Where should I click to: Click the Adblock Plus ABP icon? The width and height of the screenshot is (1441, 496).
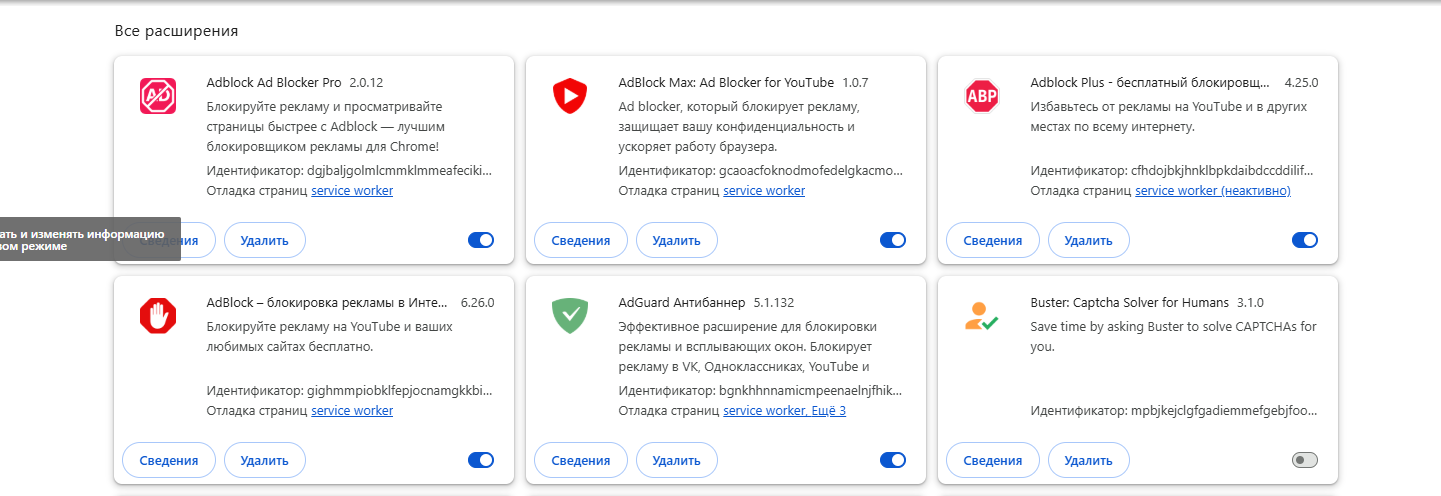tap(982, 96)
